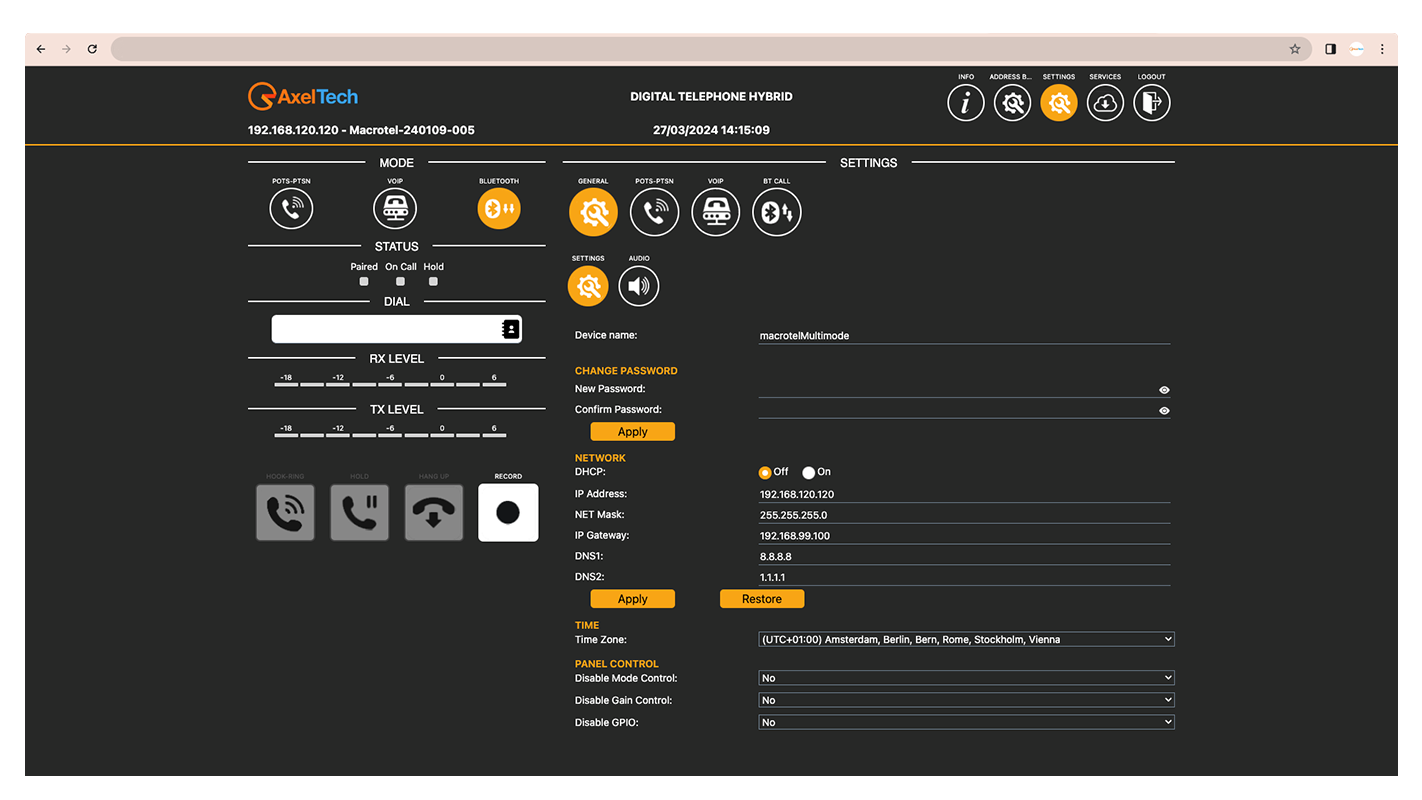The image size is (1422, 800).
Task: Show New Password with eye icon
Action: (1164, 390)
